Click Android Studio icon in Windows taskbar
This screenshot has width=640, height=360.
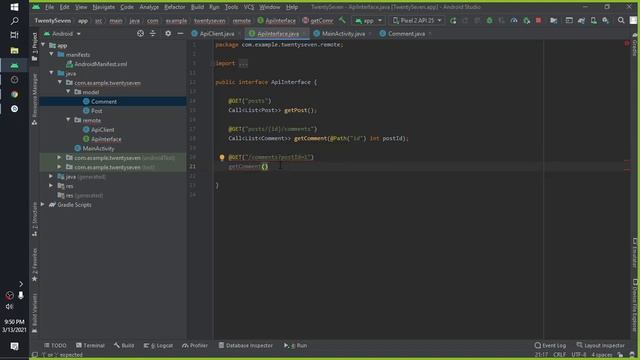pos(14,65)
